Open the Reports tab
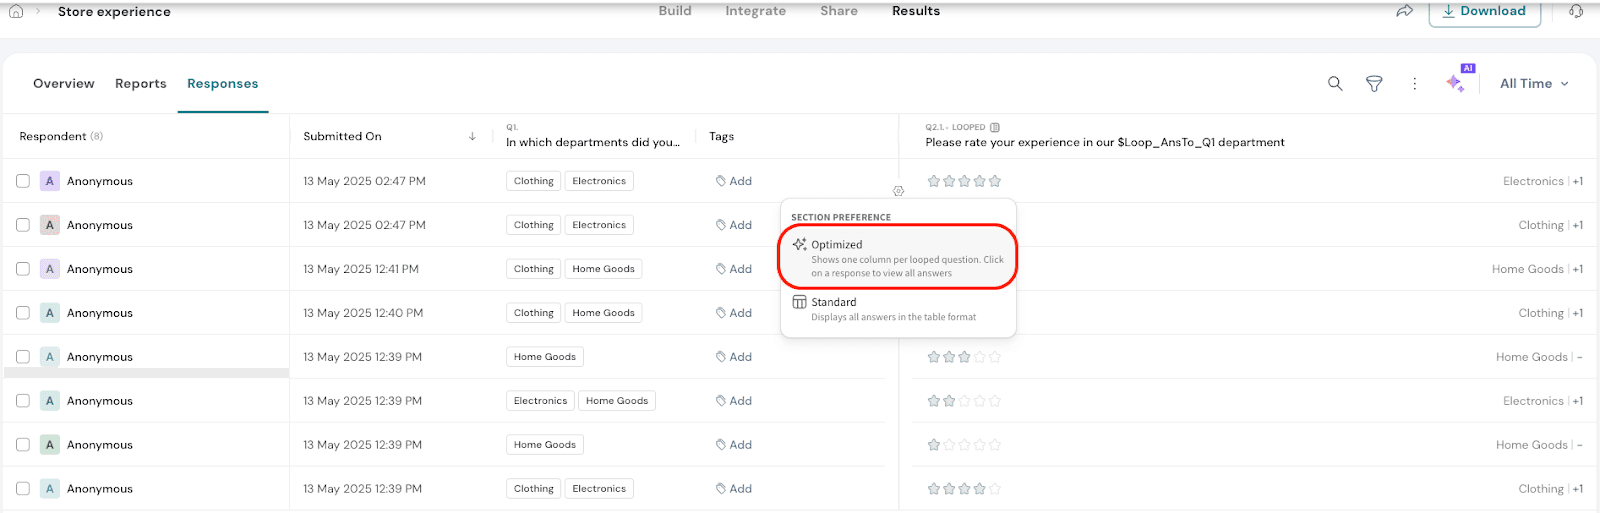The image size is (1600, 513). tap(141, 84)
